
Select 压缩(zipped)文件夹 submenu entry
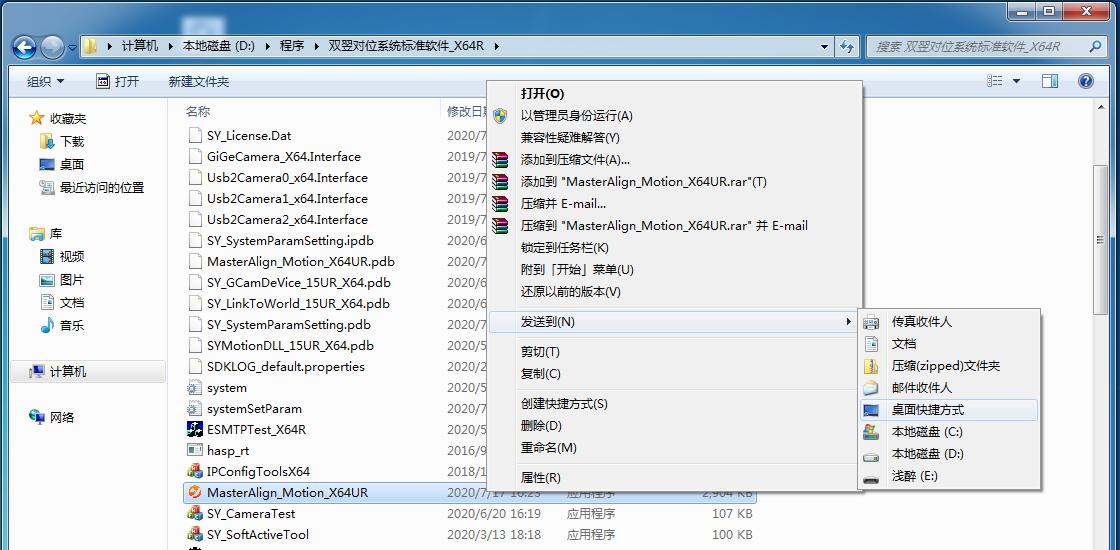tap(945, 366)
